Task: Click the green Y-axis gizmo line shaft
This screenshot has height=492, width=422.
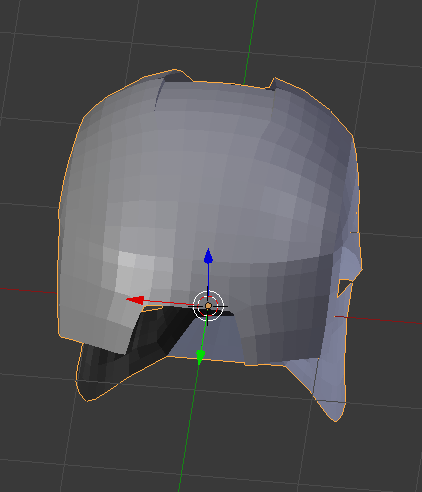Action: [x=204, y=335]
